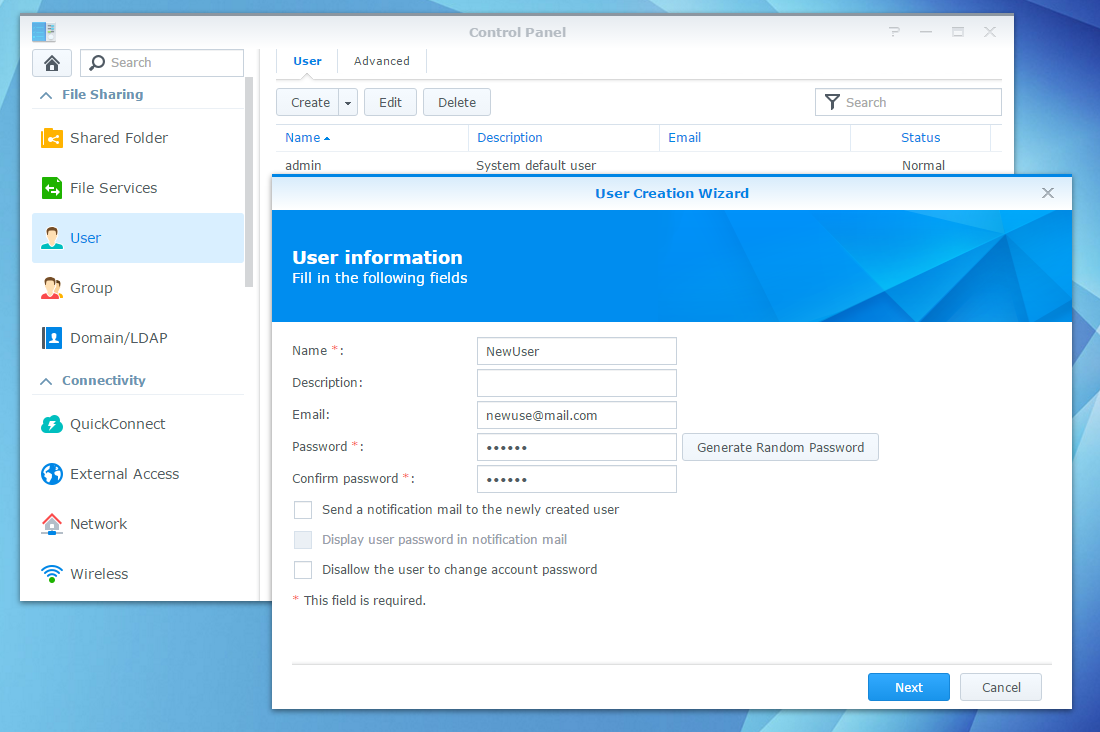Collapse the Connectivity section
This screenshot has width=1100, height=732.
45,381
